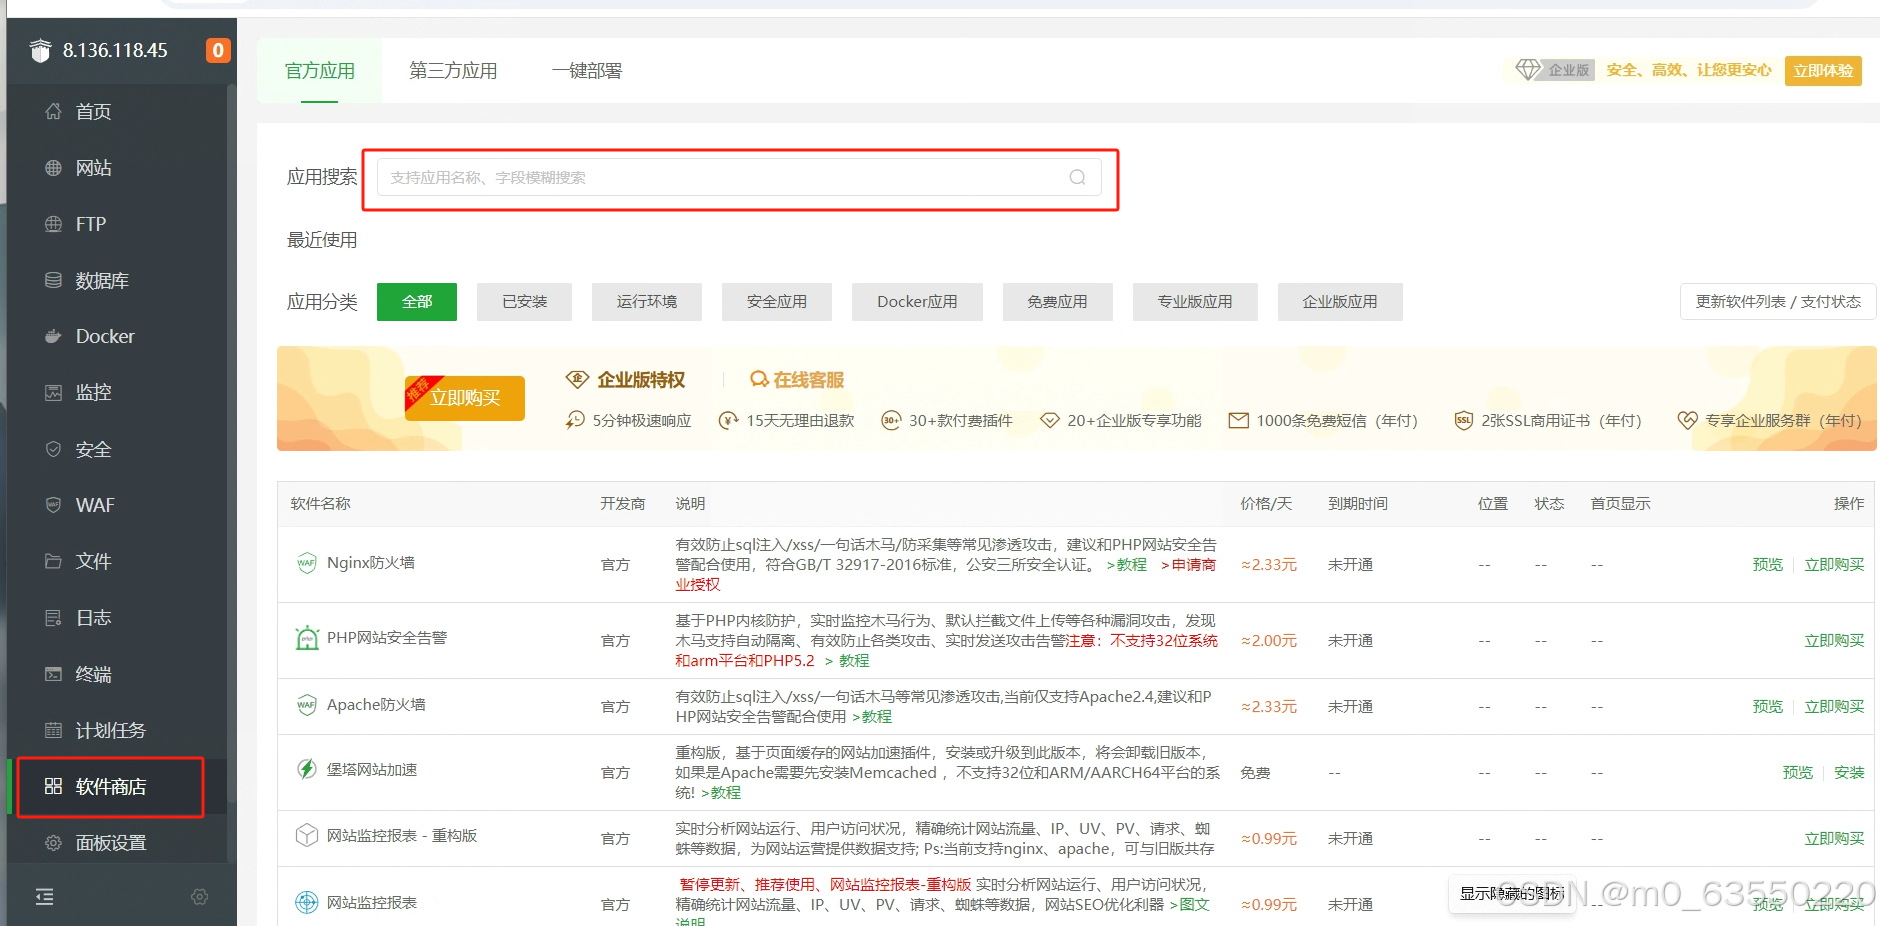
Task: Click the notification badge showing 0
Action: [218, 50]
